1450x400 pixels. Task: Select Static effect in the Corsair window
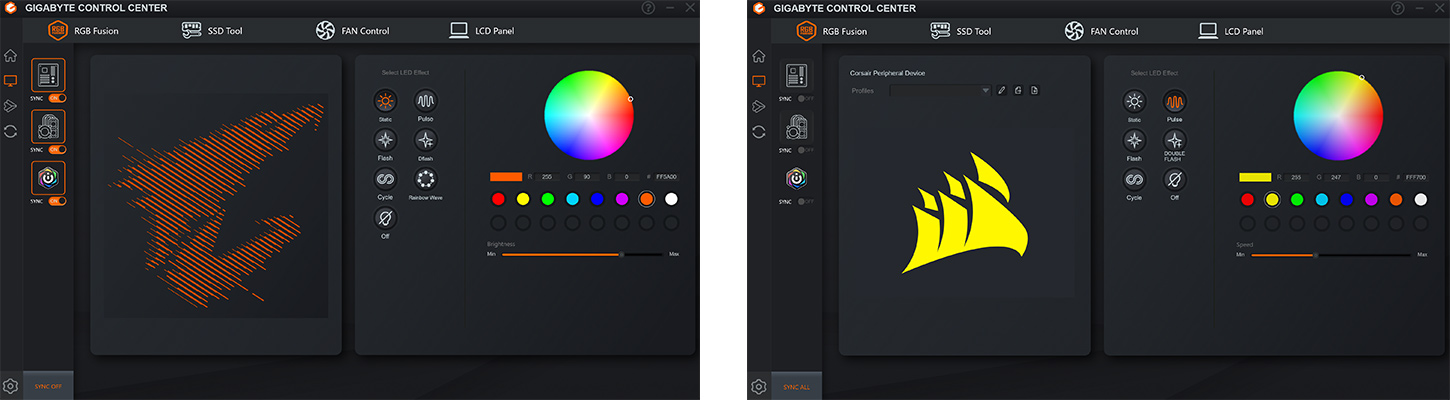[1134, 101]
